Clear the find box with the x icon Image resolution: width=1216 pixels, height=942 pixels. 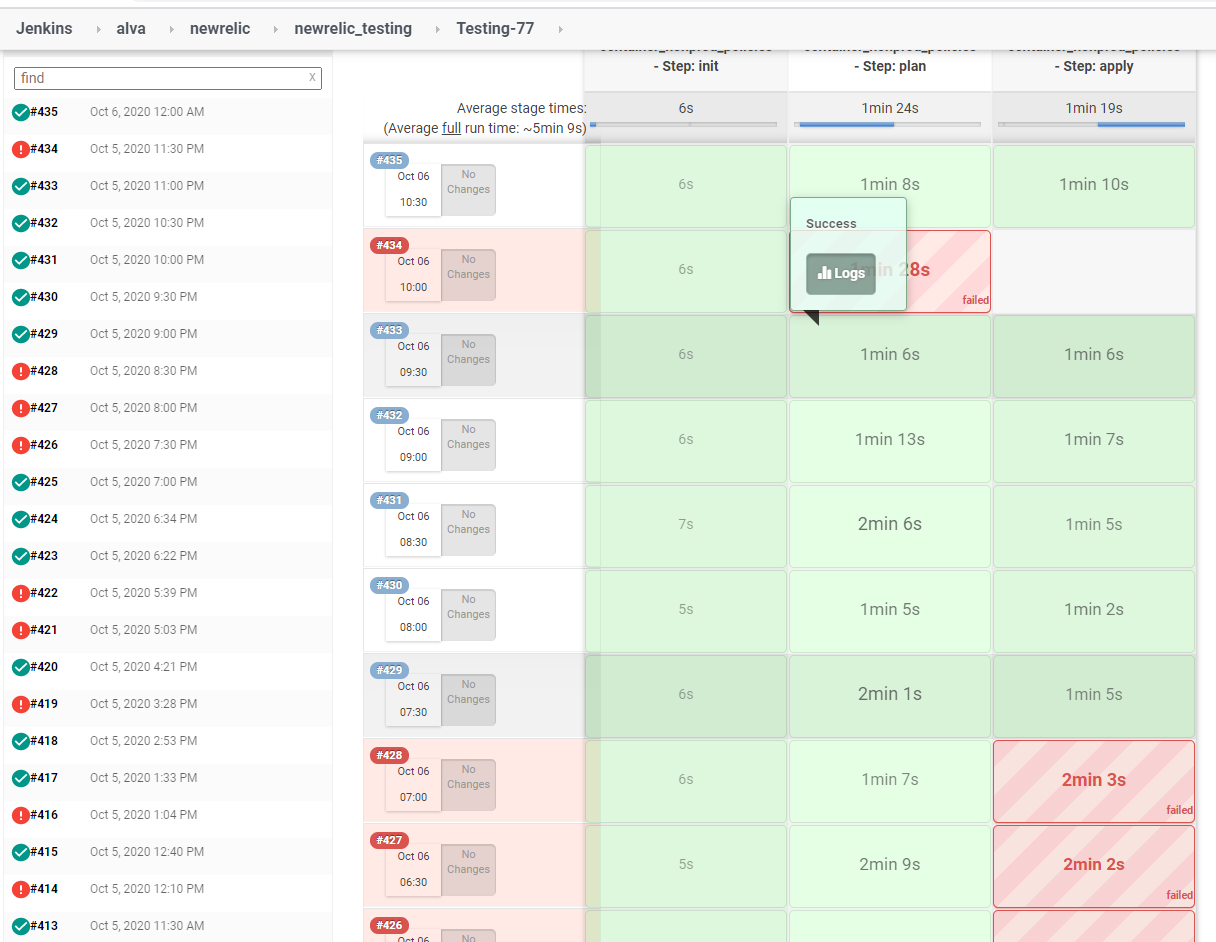(x=312, y=77)
